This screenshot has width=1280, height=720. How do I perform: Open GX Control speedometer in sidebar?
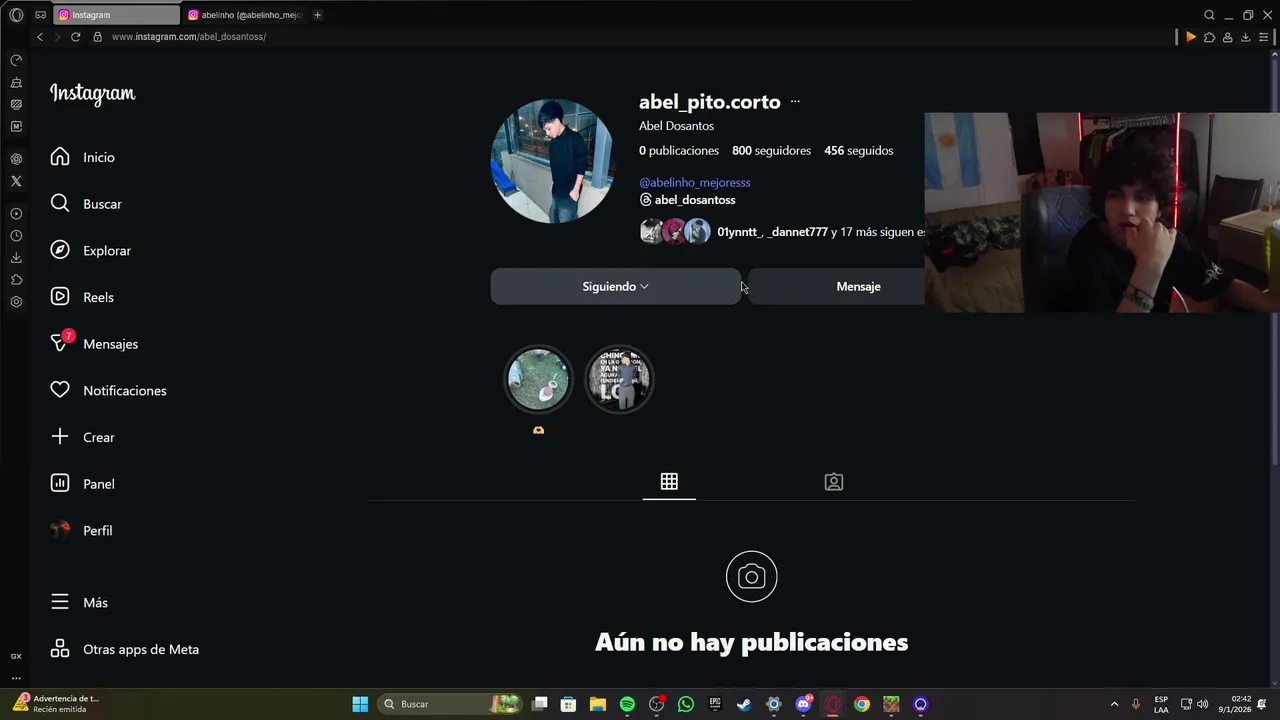(16, 60)
